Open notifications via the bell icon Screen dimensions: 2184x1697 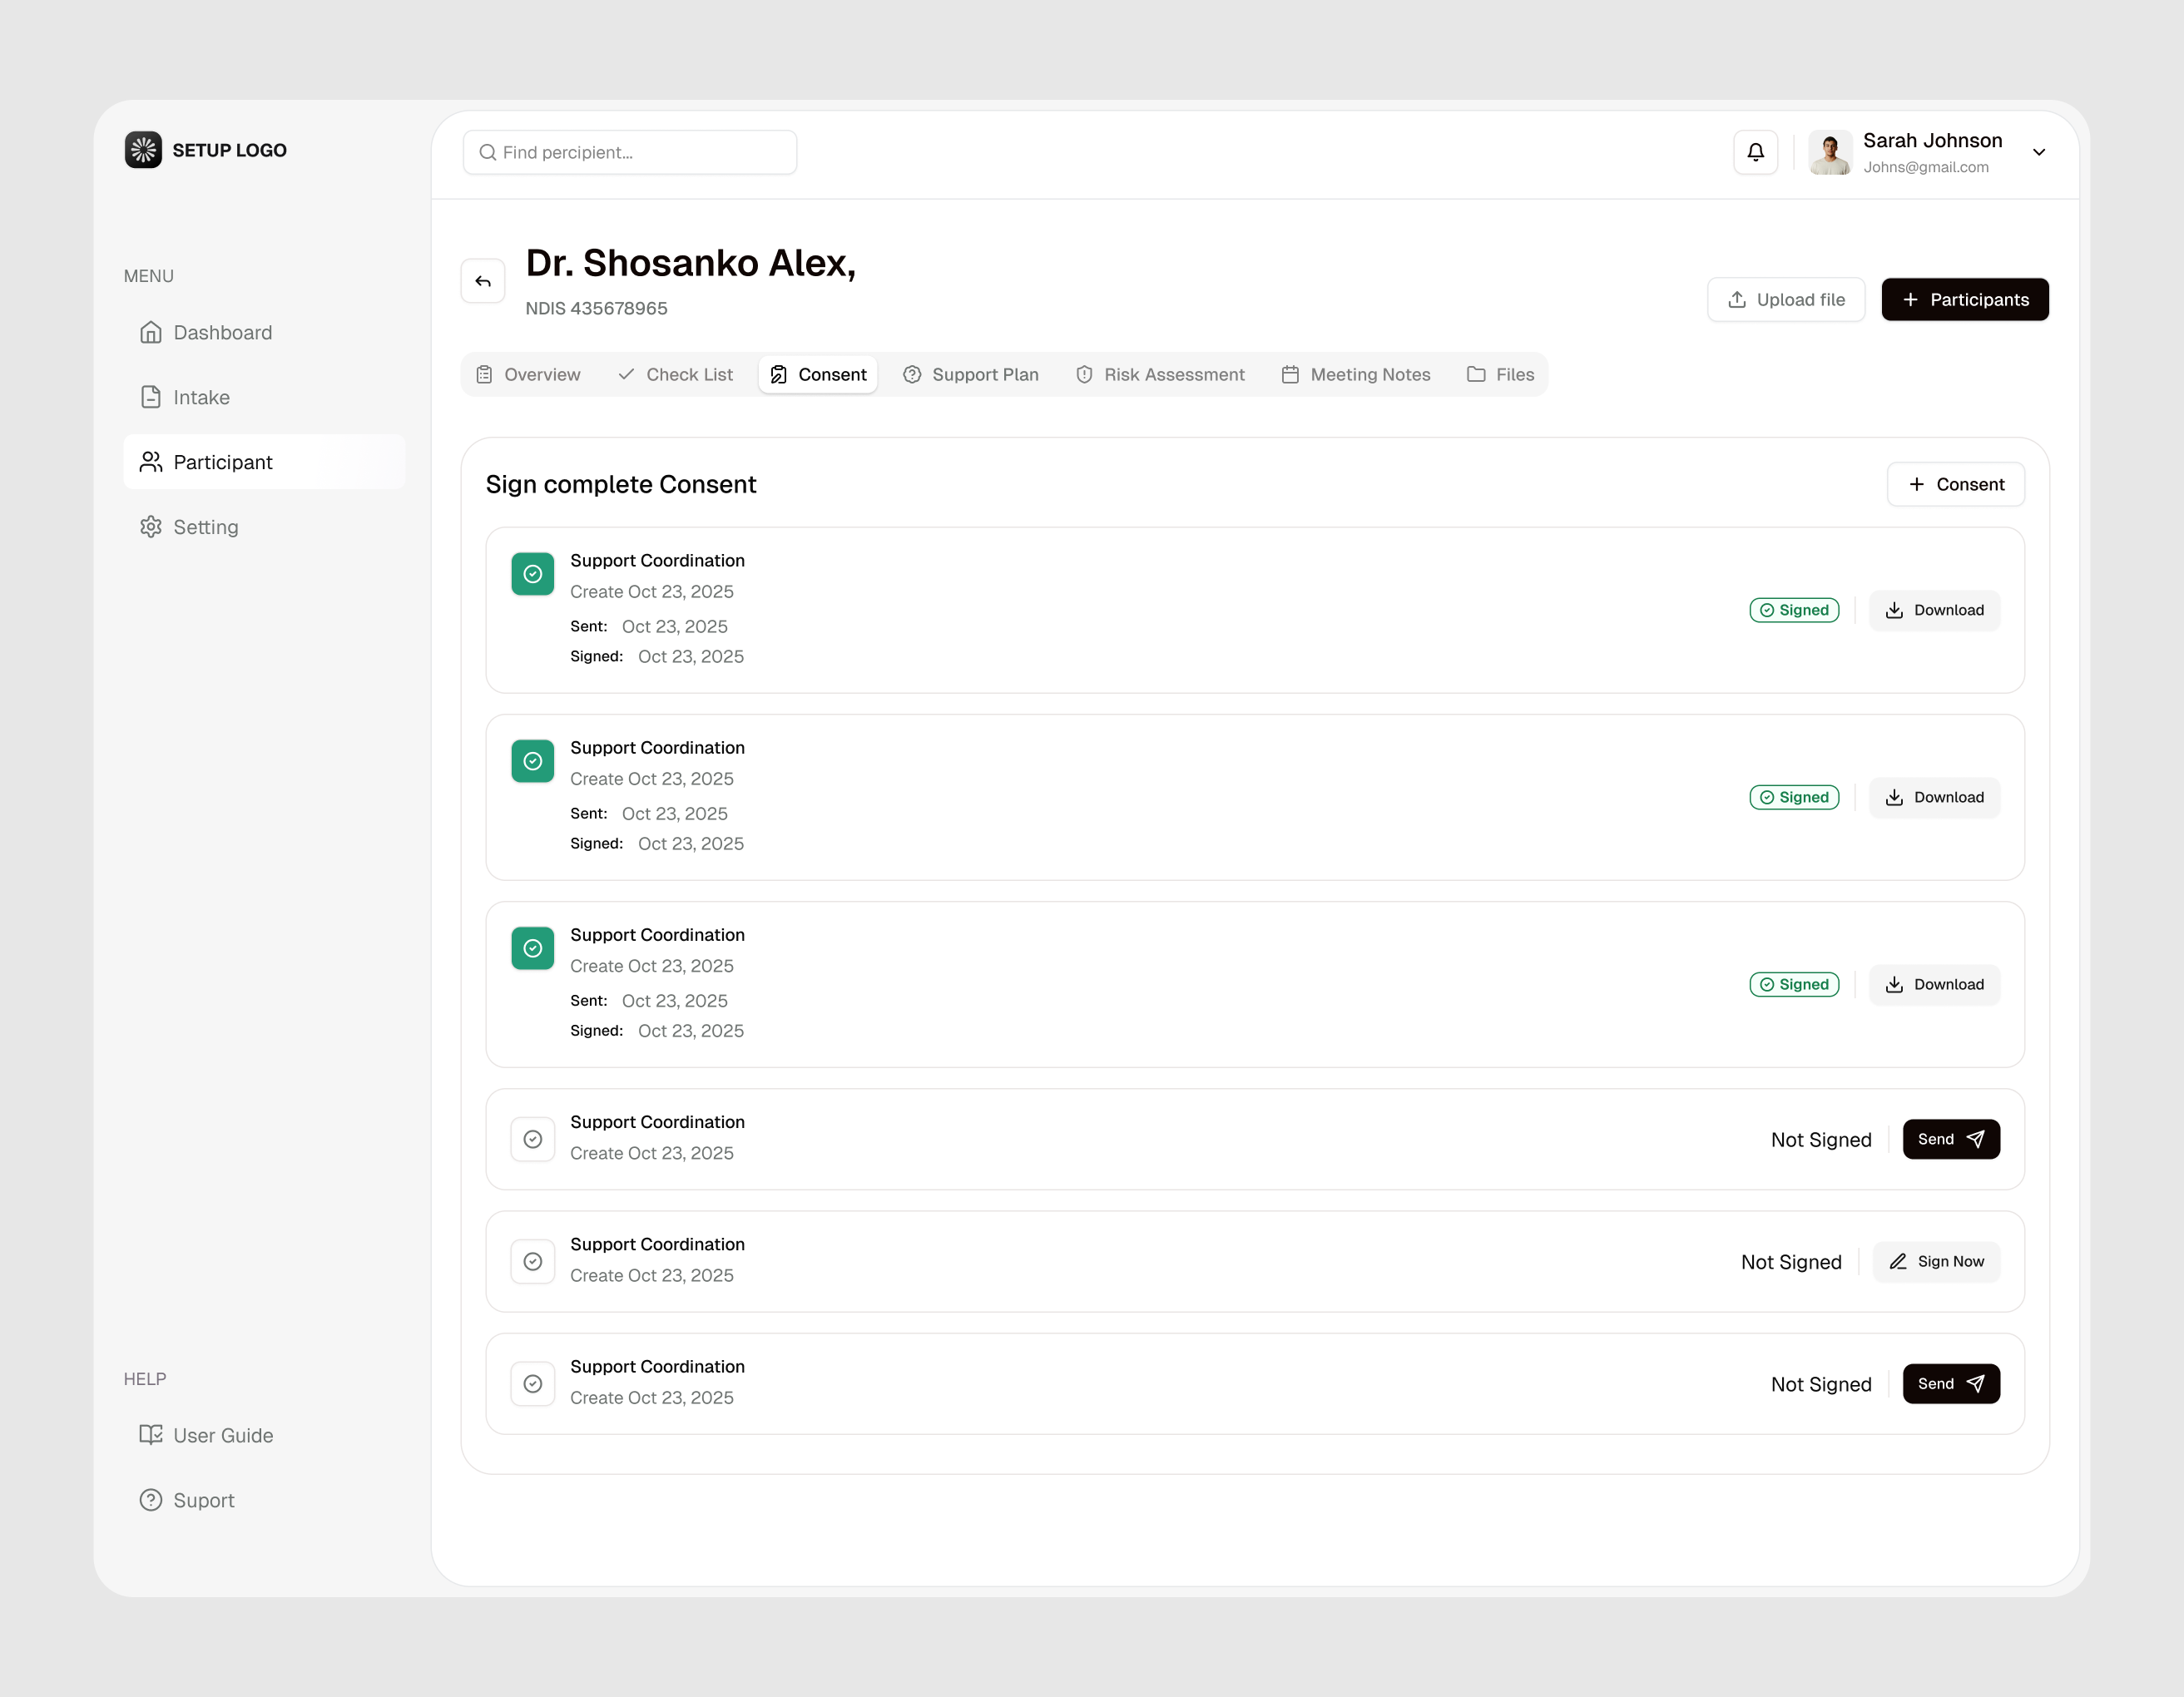click(x=1756, y=152)
